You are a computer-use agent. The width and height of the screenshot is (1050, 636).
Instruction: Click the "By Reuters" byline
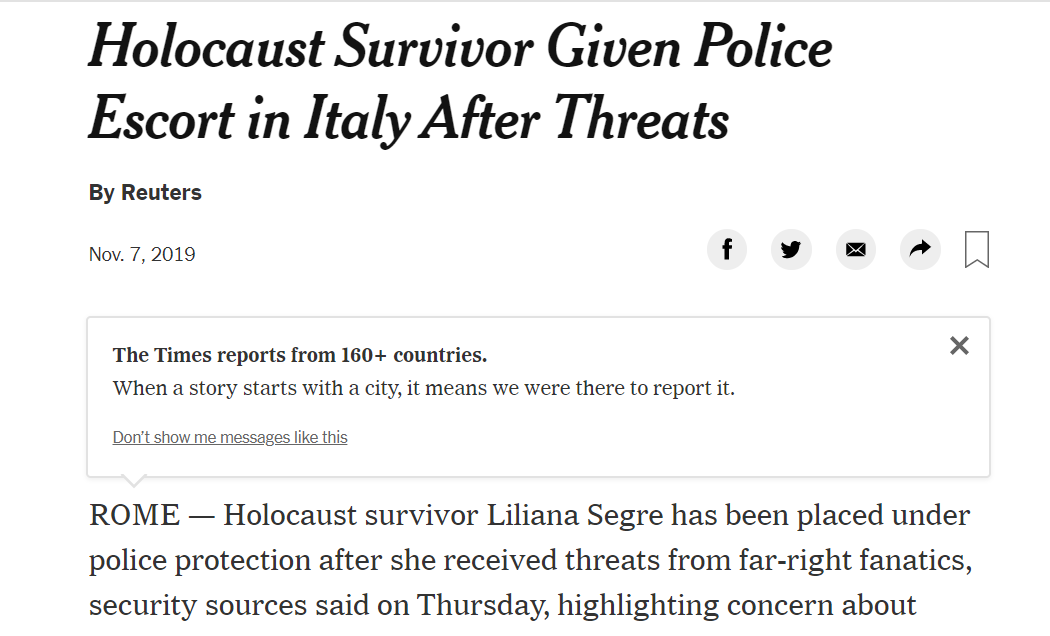tap(145, 193)
